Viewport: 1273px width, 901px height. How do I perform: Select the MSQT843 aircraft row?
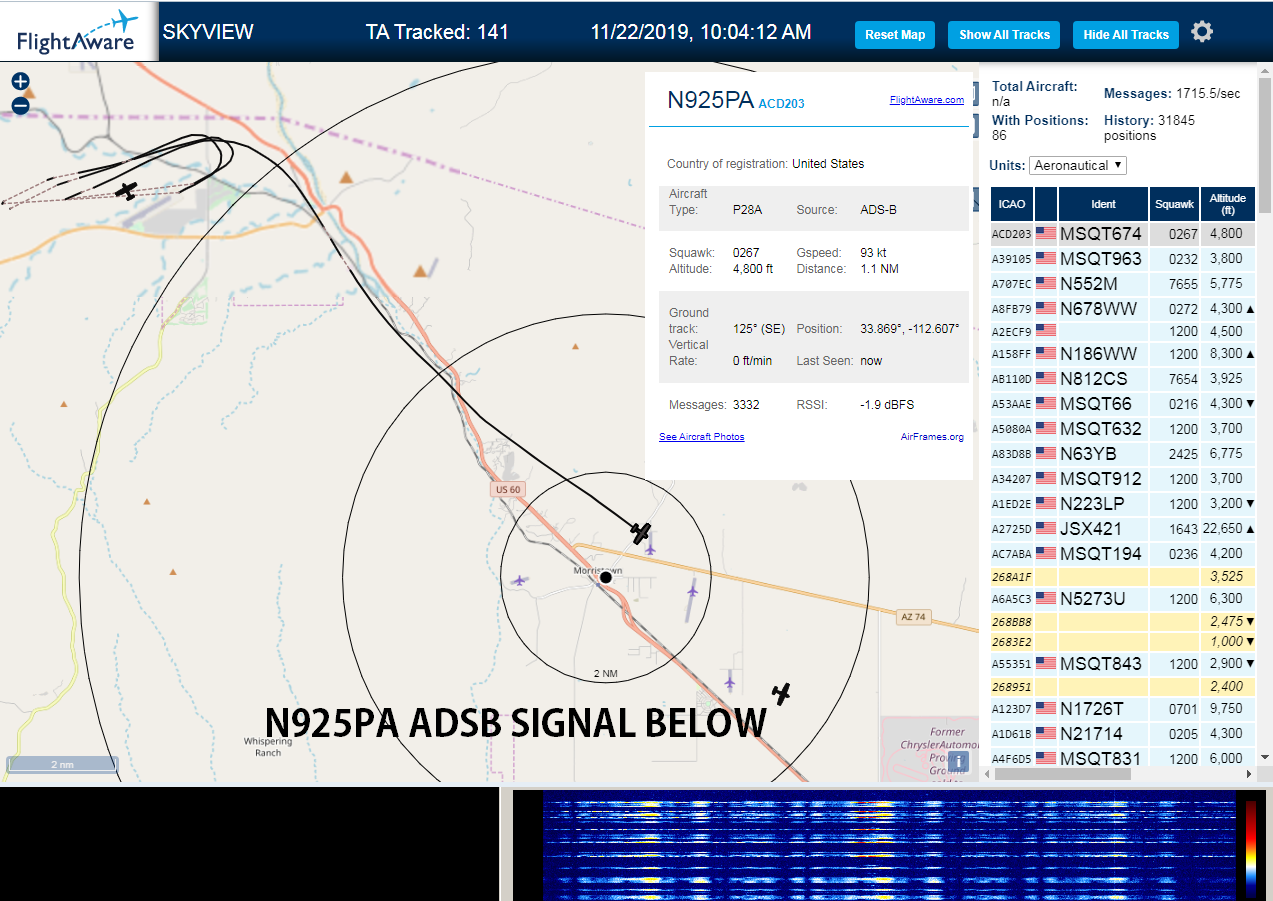click(1123, 664)
